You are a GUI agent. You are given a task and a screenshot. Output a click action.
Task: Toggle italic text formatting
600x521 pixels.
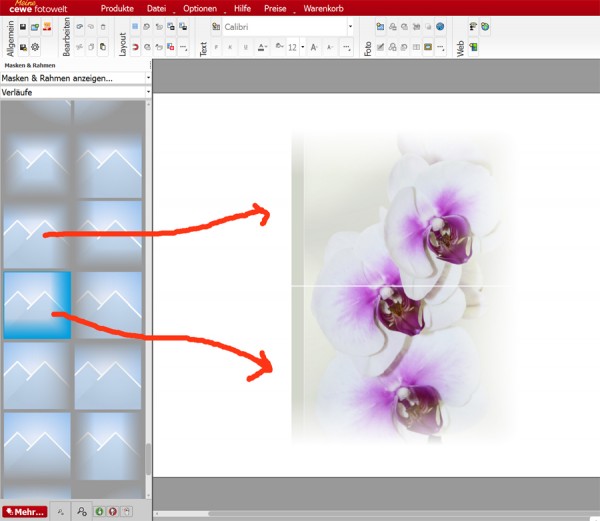(229, 47)
